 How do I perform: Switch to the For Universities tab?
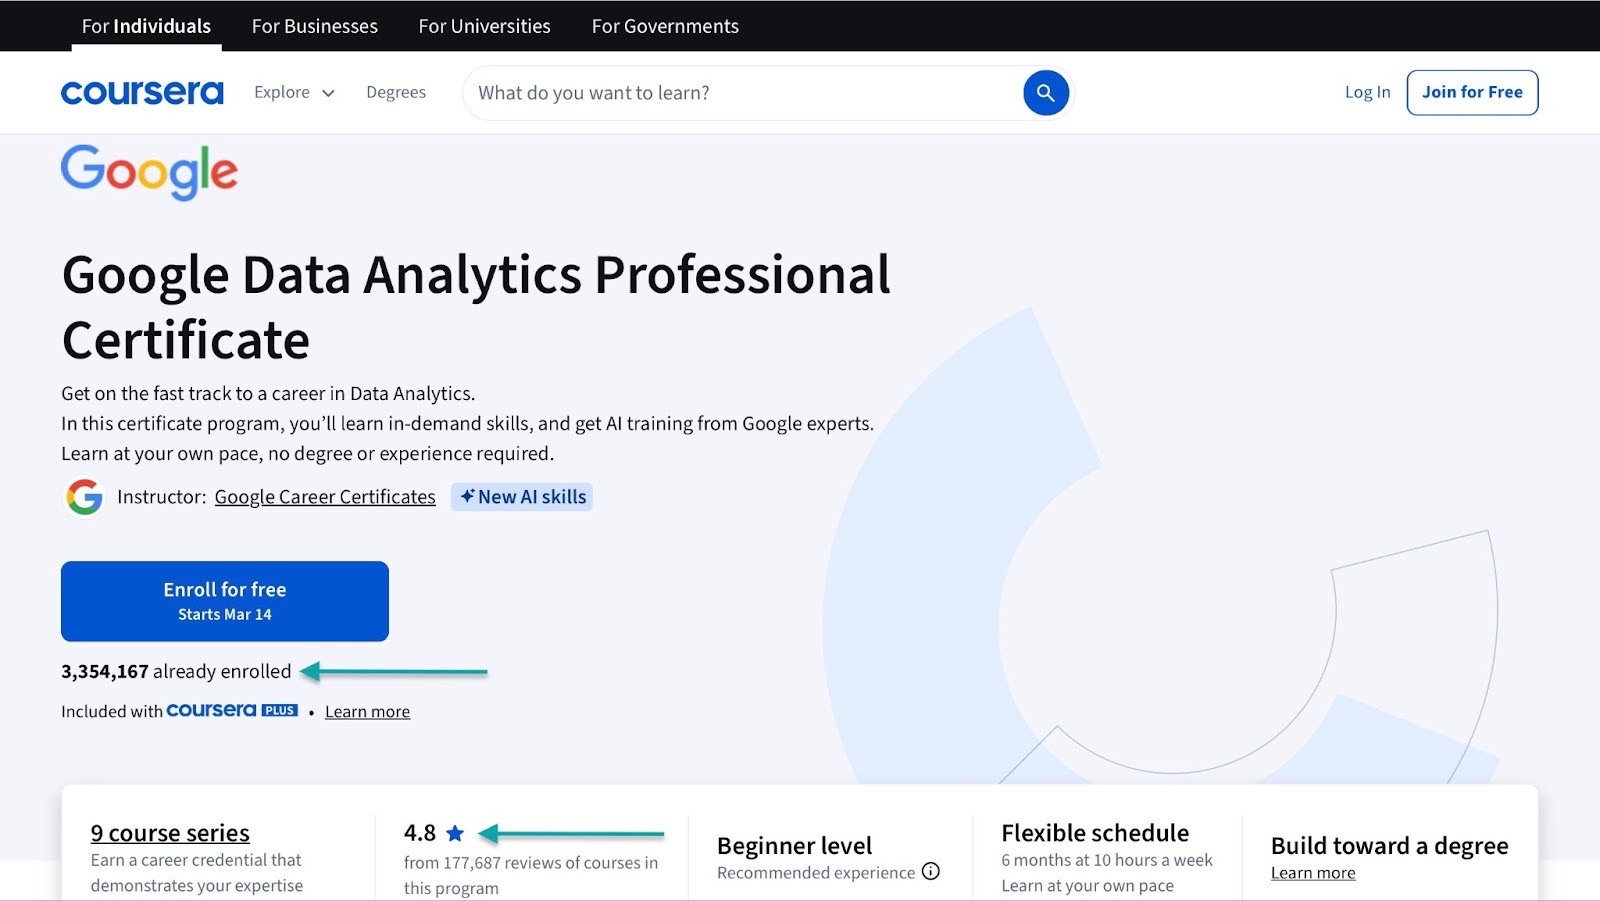coord(484,26)
